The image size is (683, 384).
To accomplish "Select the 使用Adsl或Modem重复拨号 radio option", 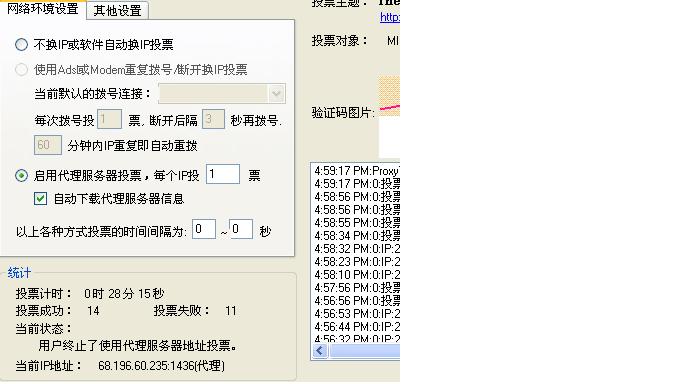I will [x=21, y=70].
